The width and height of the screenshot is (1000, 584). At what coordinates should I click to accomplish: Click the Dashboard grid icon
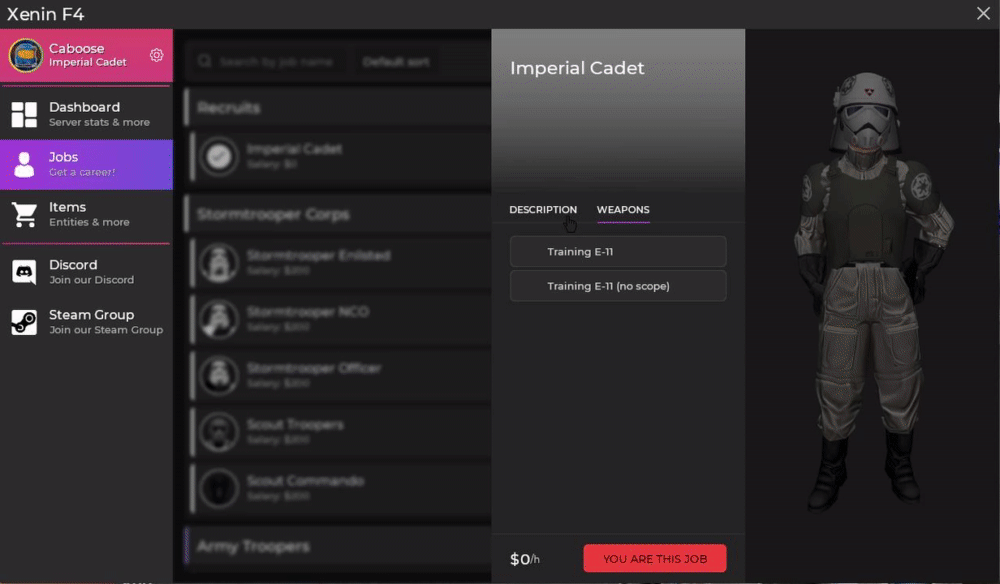coord(24,115)
